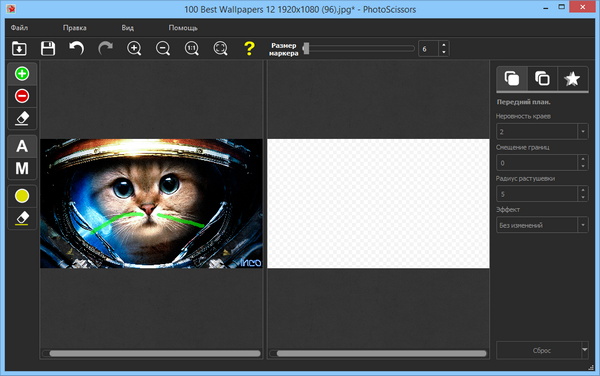Click Смещение границ input field
Screen dimensions: 600x376
point(537,163)
